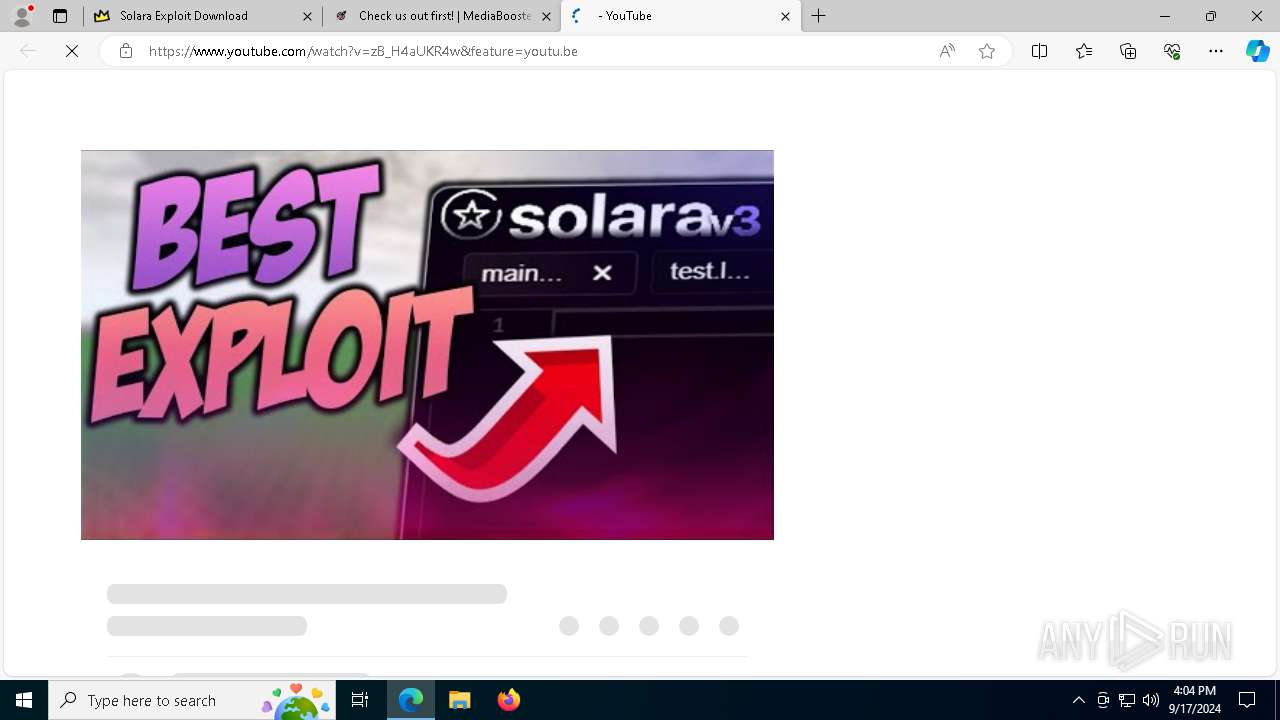Open network status tray icon
The width and height of the screenshot is (1280, 720).
(x=1127, y=700)
